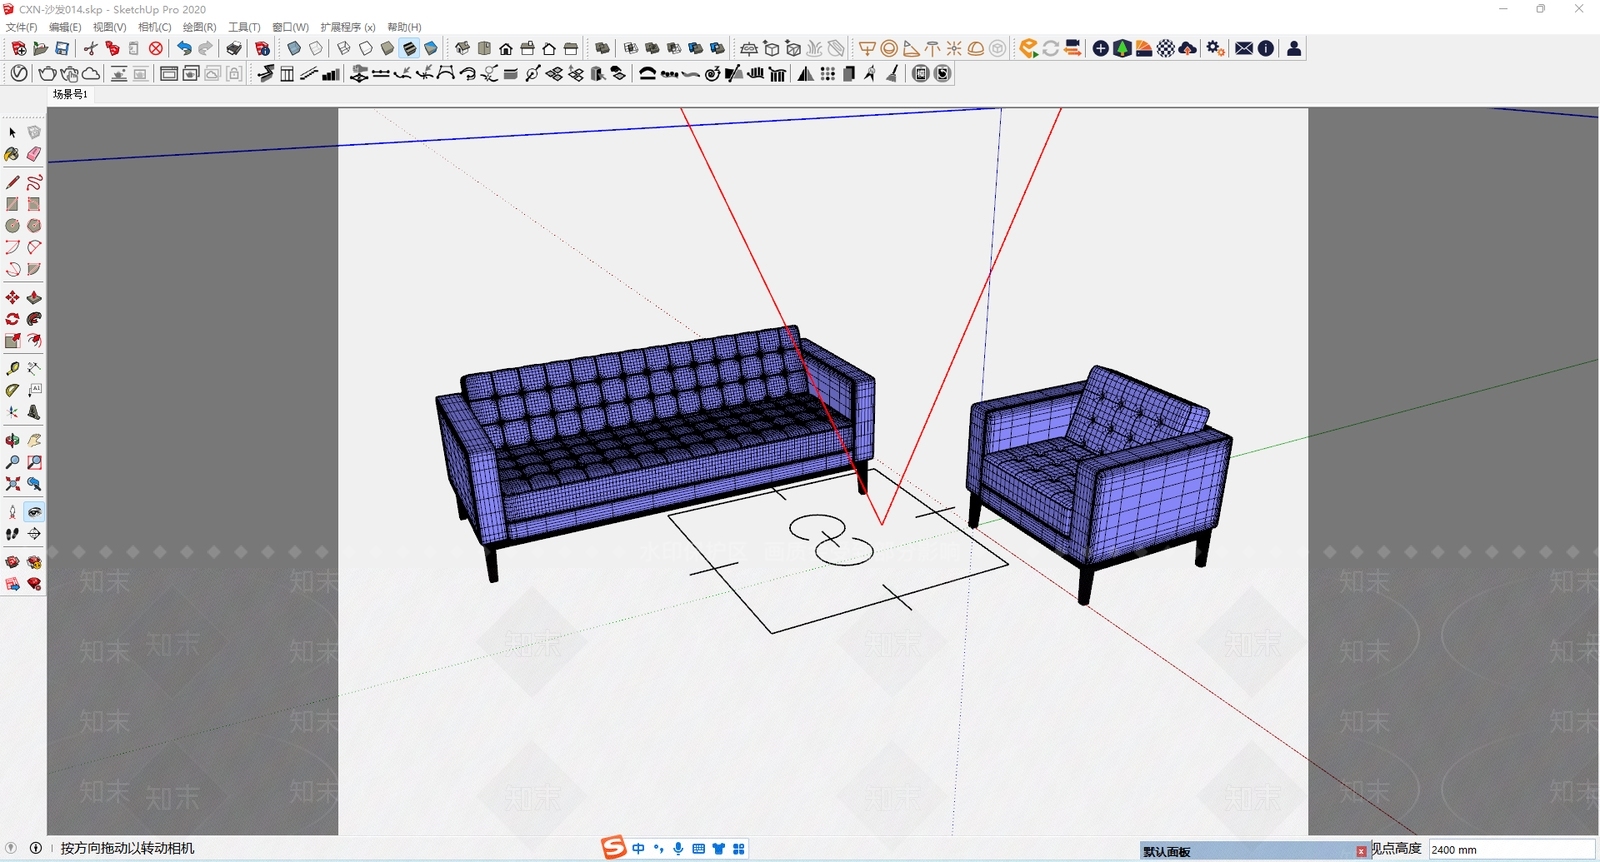The image size is (1600, 862).
Task: Open the 帮助(H) menu
Action: point(405,27)
